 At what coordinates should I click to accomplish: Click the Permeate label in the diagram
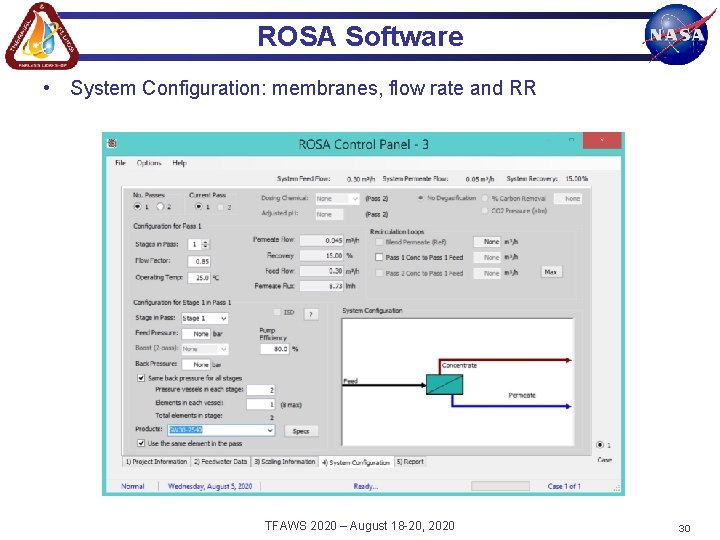(x=522, y=395)
